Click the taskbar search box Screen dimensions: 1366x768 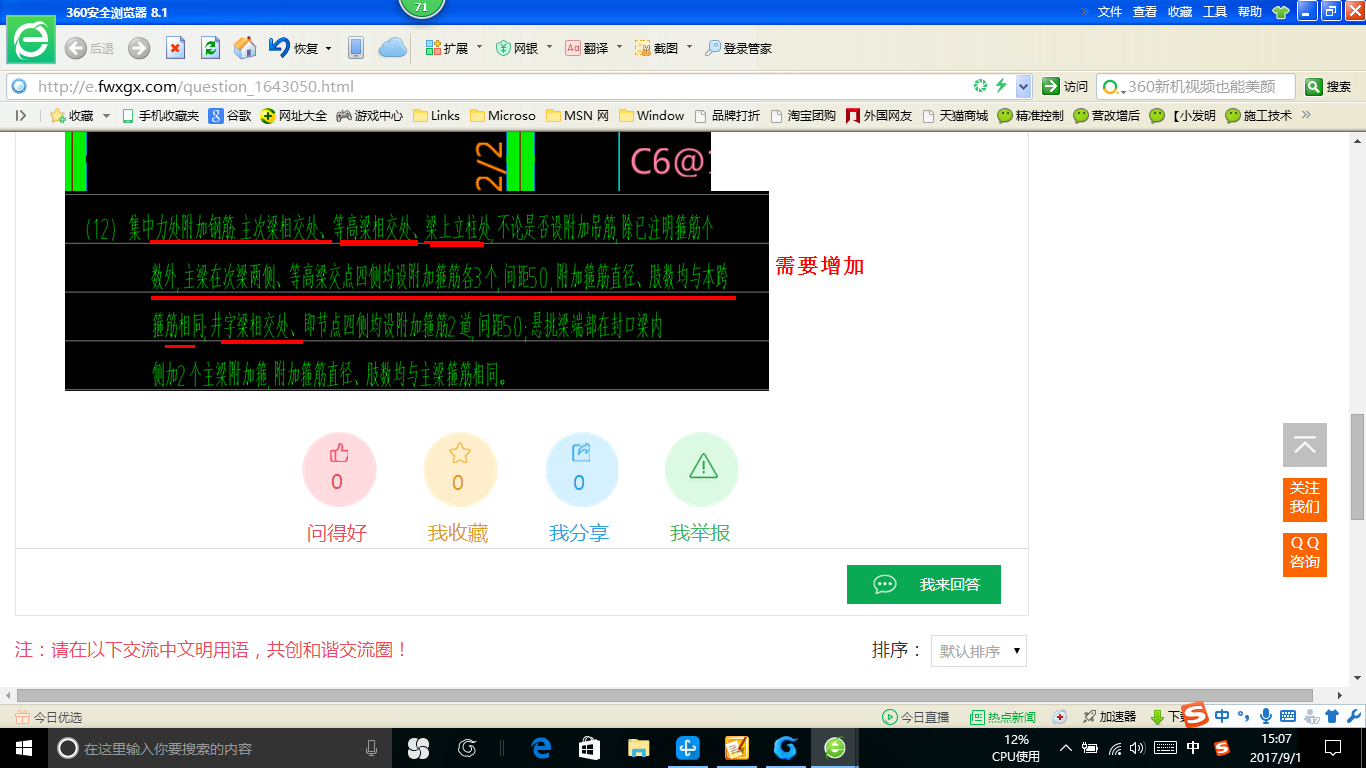pos(219,747)
